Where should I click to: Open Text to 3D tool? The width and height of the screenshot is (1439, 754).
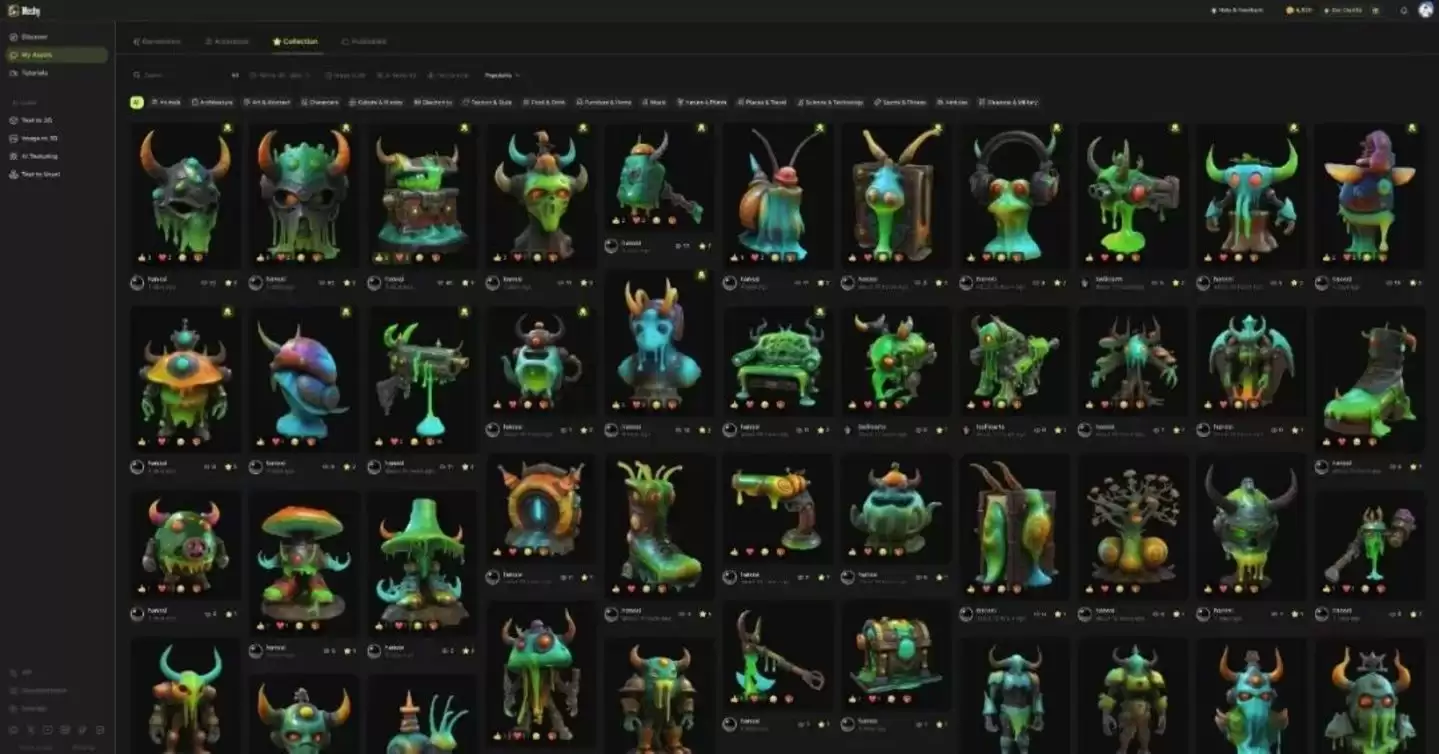coord(38,120)
